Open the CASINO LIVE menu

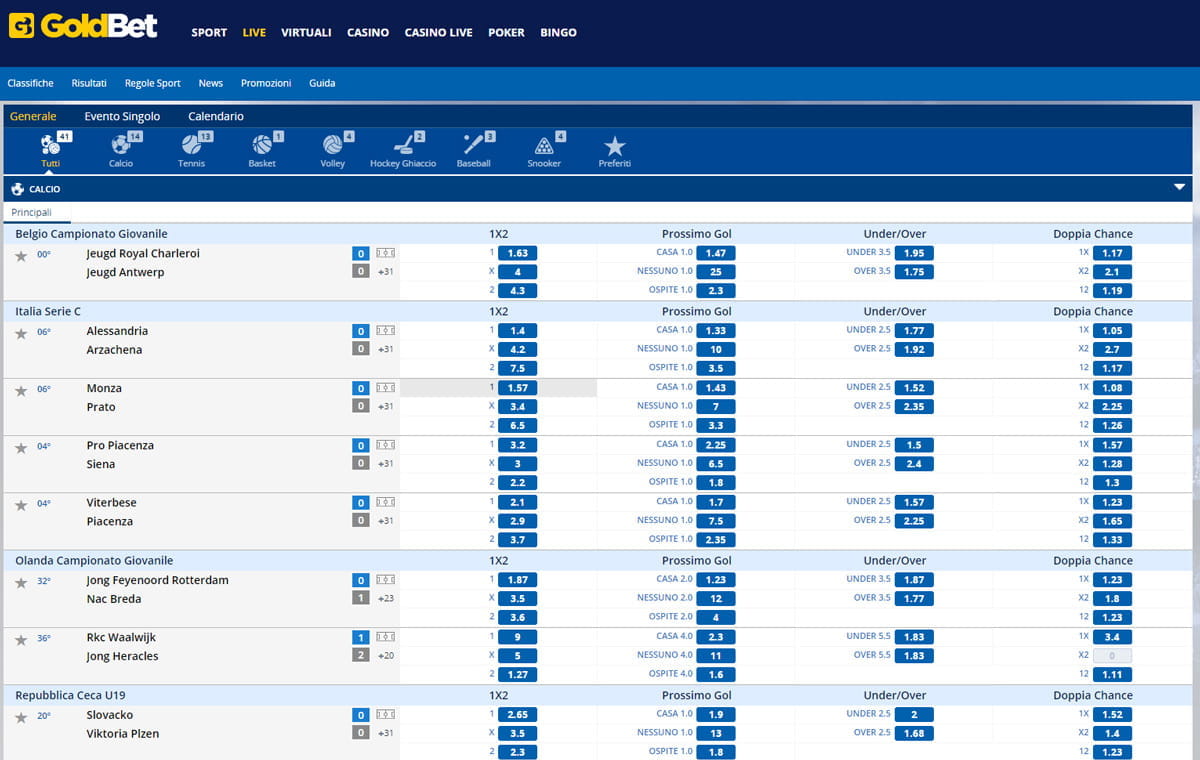click(438, 32)
